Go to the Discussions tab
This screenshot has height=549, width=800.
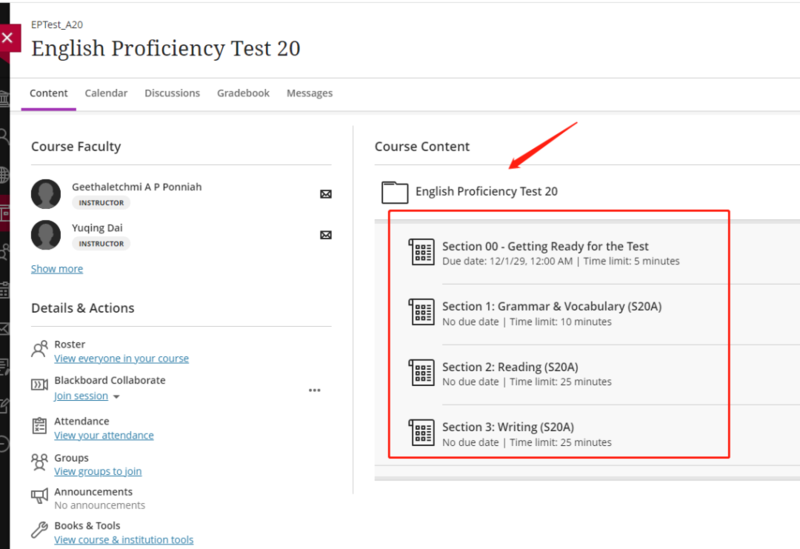tap(172, 93)
